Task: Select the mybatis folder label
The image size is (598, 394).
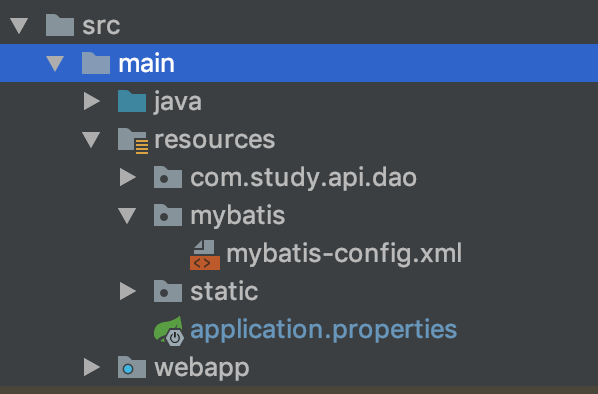Action: tap(238, 216)
